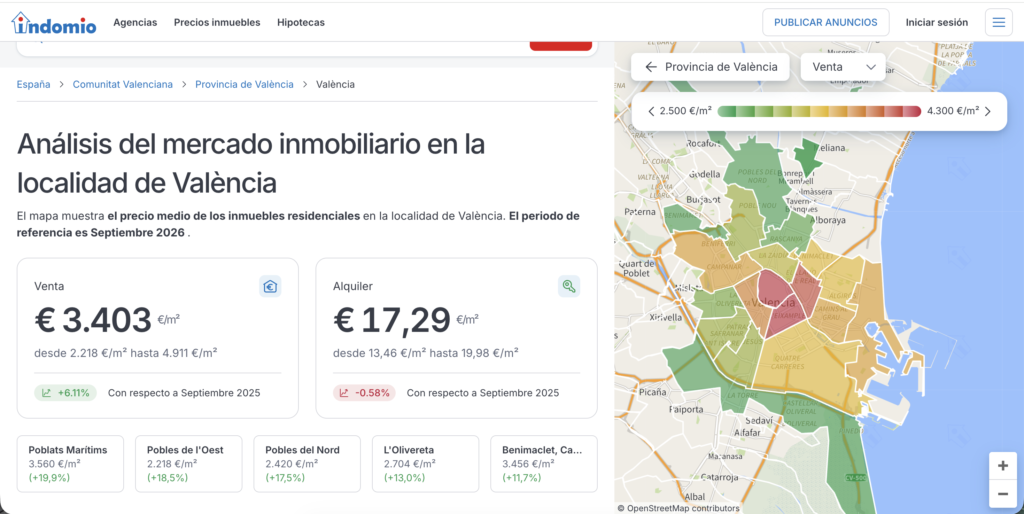
Task: Open the Pobles de l'Oest card
Action: pos(189,464)
